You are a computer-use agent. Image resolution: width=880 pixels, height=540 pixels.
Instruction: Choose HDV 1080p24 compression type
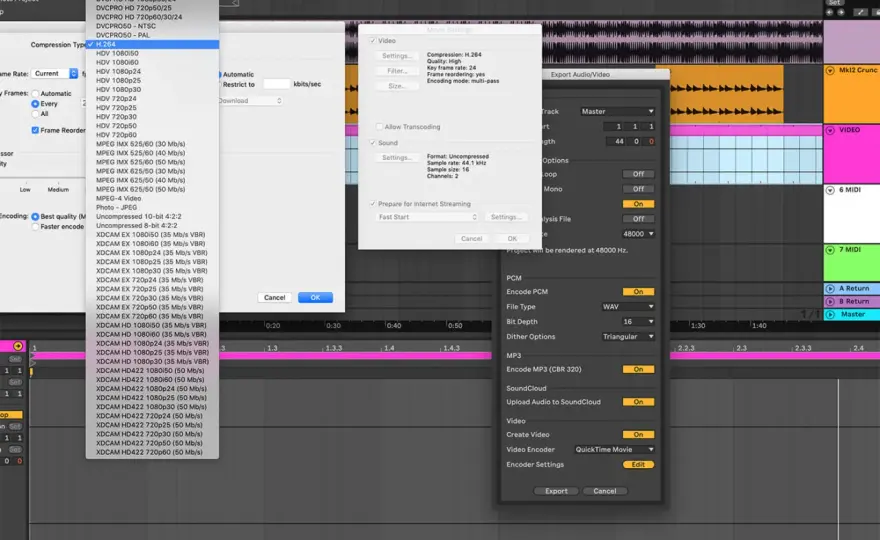[152, 72]
